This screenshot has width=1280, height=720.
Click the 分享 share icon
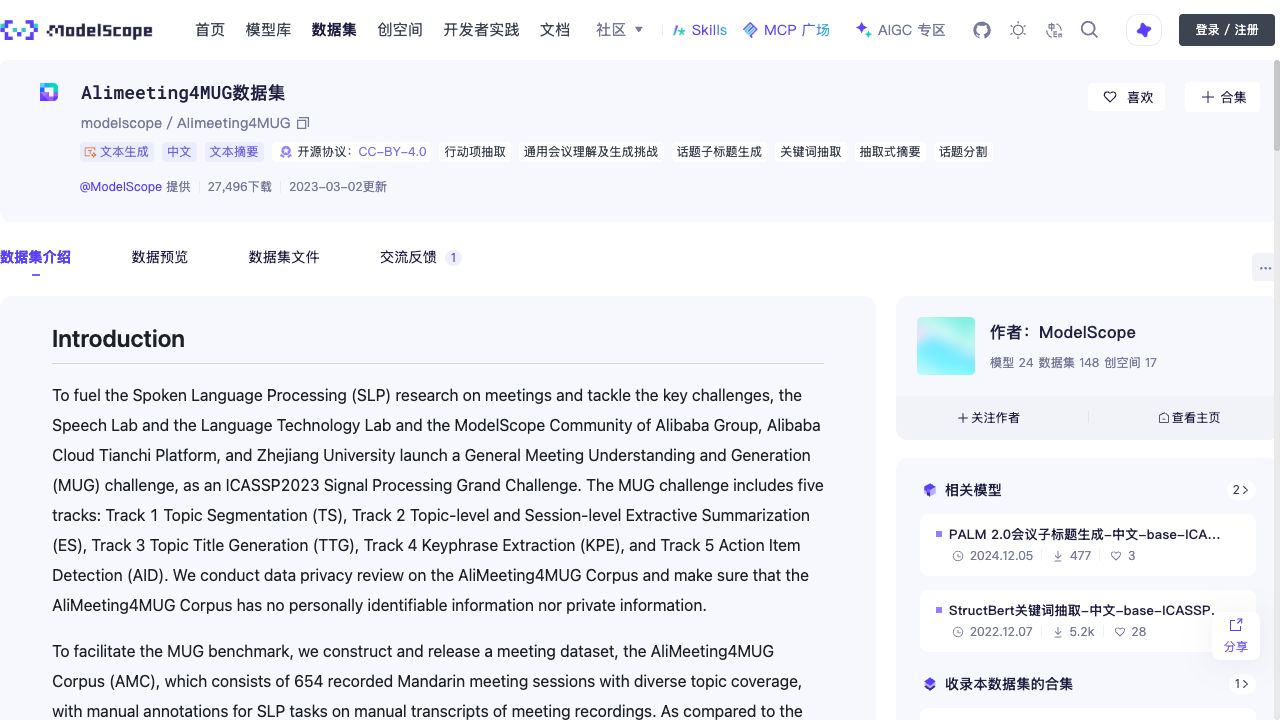pos(1236,634)
